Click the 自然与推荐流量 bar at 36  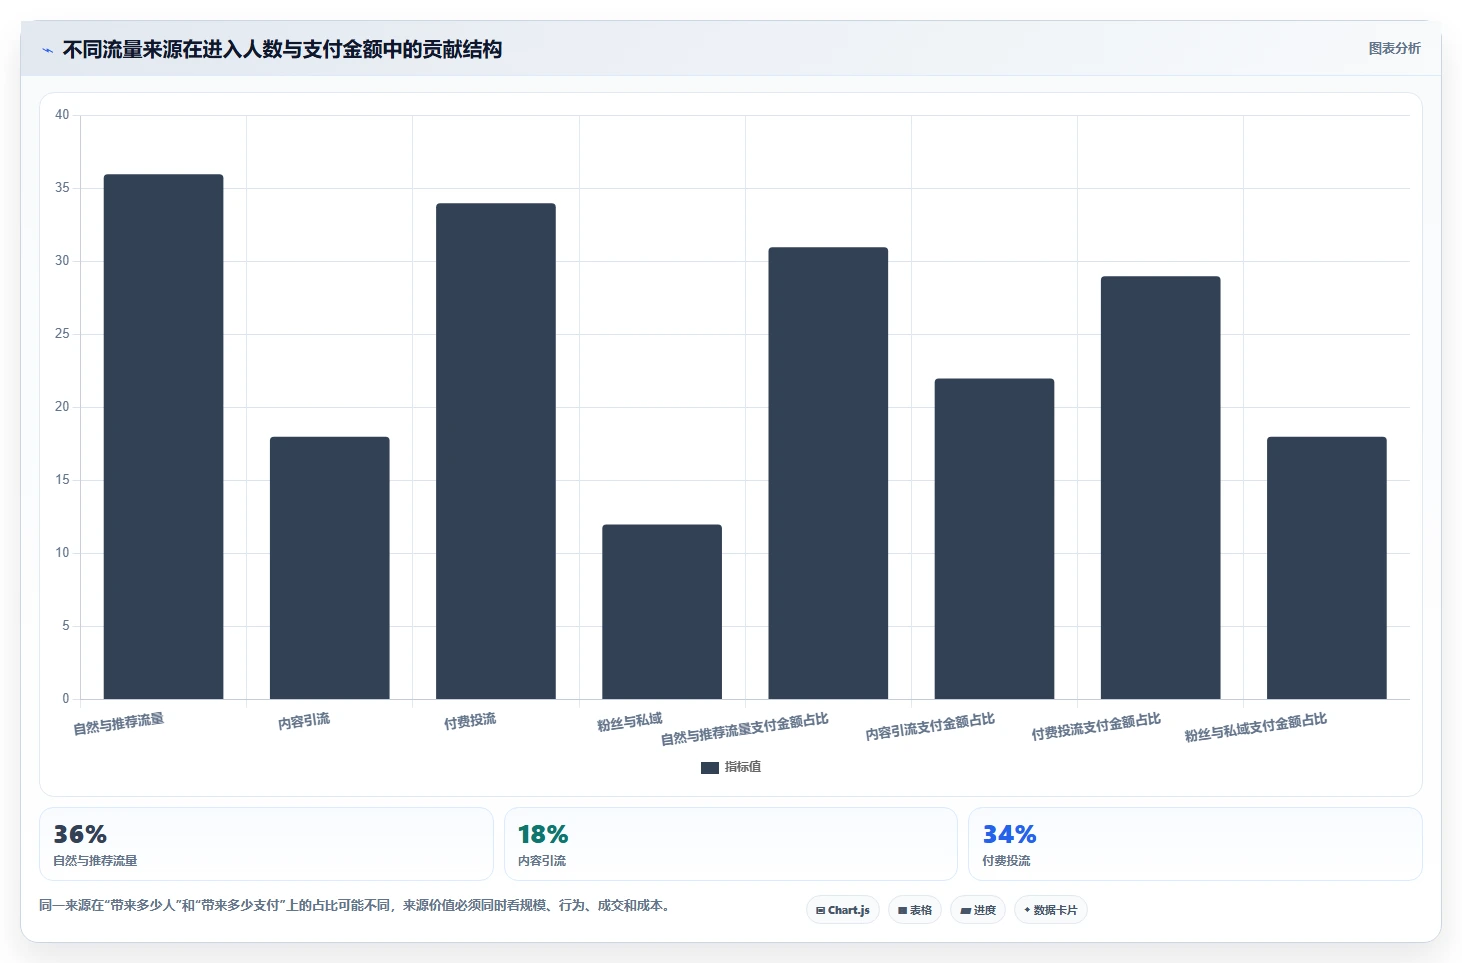[164, 437]
